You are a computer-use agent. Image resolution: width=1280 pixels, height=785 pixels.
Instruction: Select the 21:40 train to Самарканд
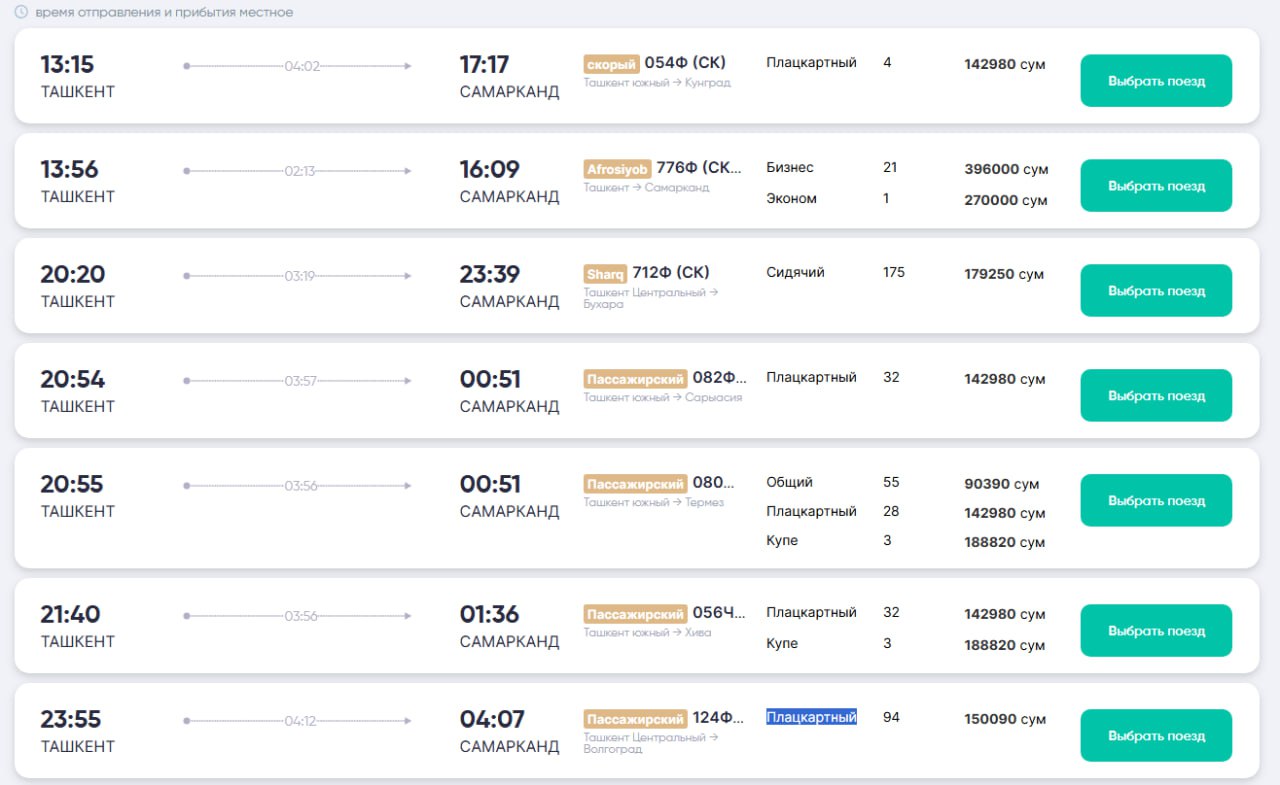click(x=1155, y=631)
